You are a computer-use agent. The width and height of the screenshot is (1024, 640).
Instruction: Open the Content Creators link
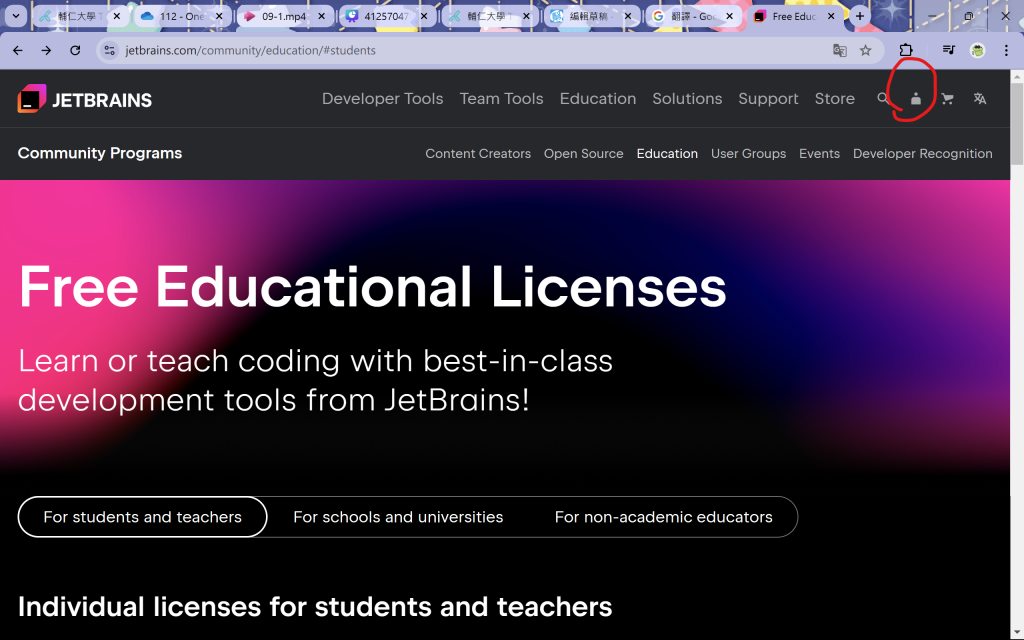[x=478, y=153]
